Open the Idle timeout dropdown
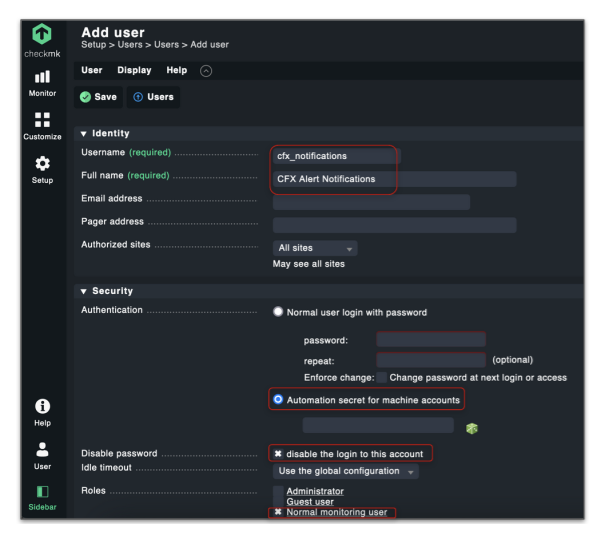Screen dimensions: 608x540 point(345,471)
